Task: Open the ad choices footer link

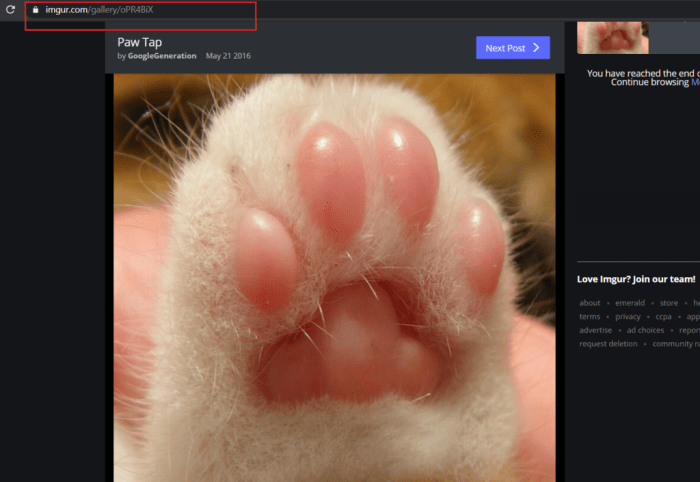Action: click(x=645, y=330)
